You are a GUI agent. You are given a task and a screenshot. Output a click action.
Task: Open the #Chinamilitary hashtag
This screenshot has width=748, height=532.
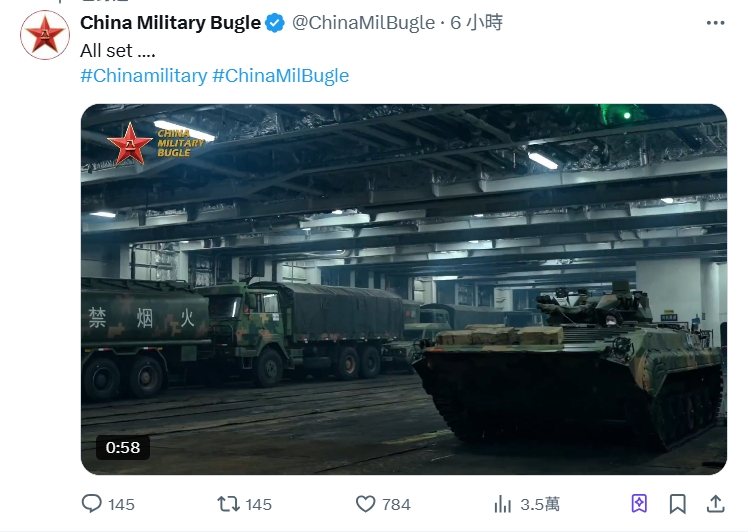[143, 75]
